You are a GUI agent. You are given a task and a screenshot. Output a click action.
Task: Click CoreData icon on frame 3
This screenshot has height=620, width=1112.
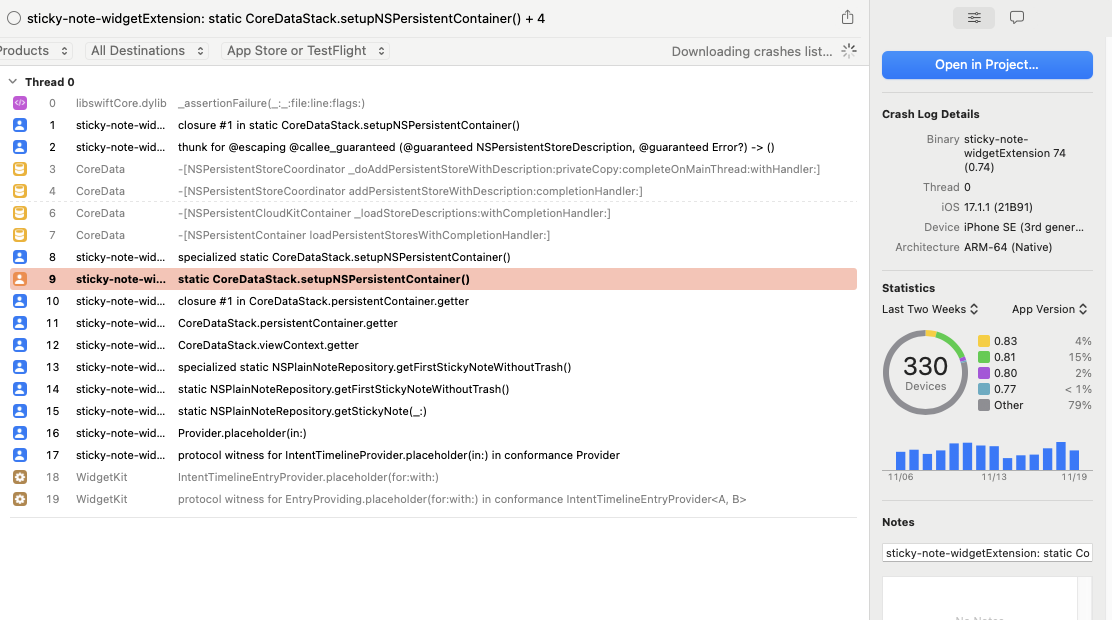point(20,169)
